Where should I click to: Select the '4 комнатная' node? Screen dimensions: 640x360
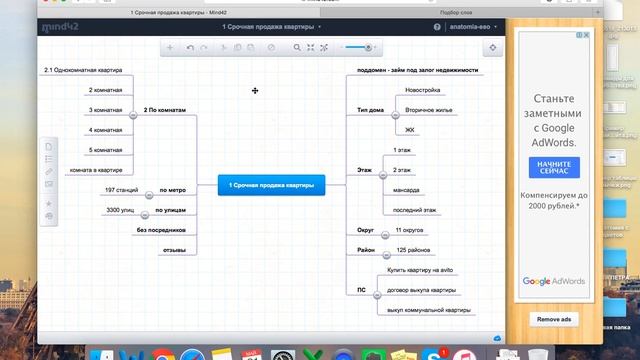click(106, 130)
